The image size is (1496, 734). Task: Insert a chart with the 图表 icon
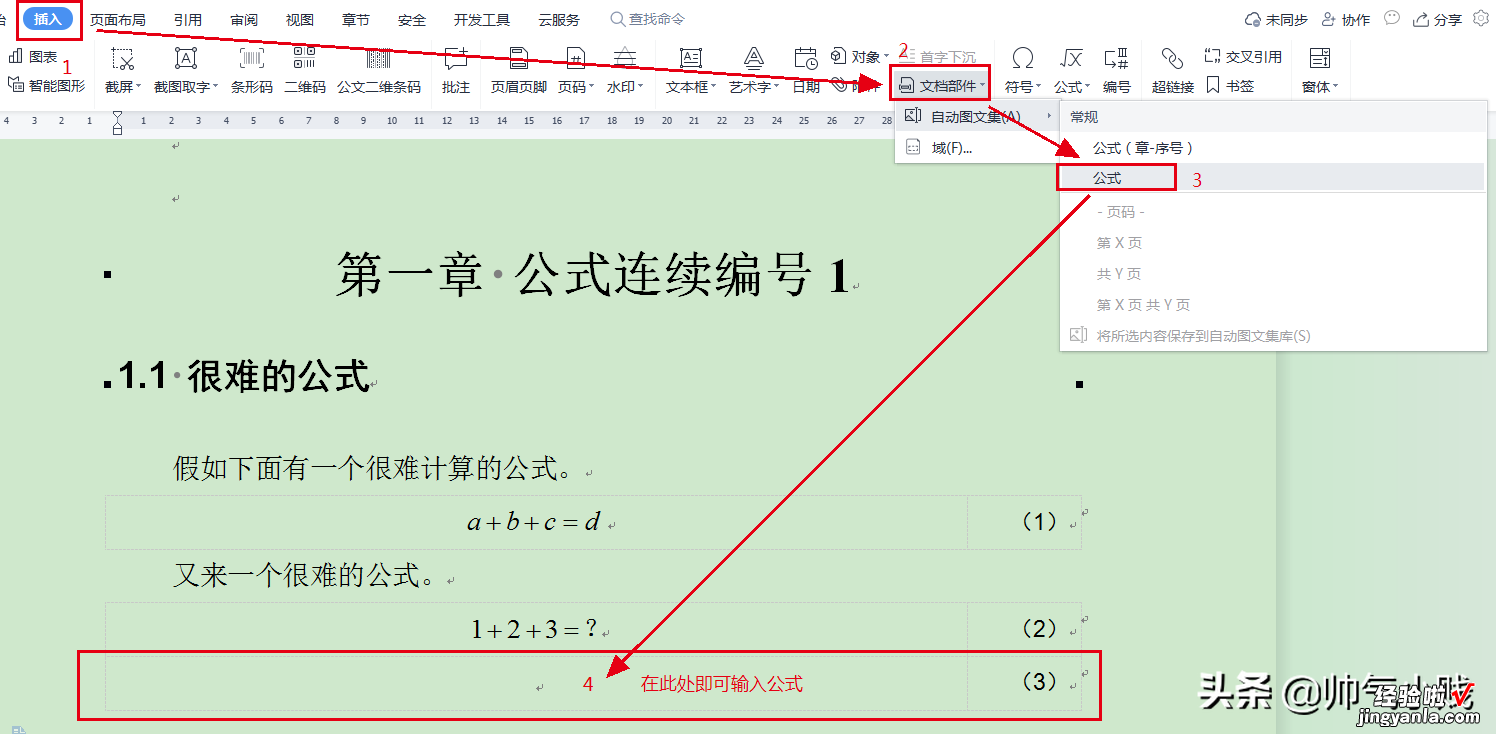33,57
